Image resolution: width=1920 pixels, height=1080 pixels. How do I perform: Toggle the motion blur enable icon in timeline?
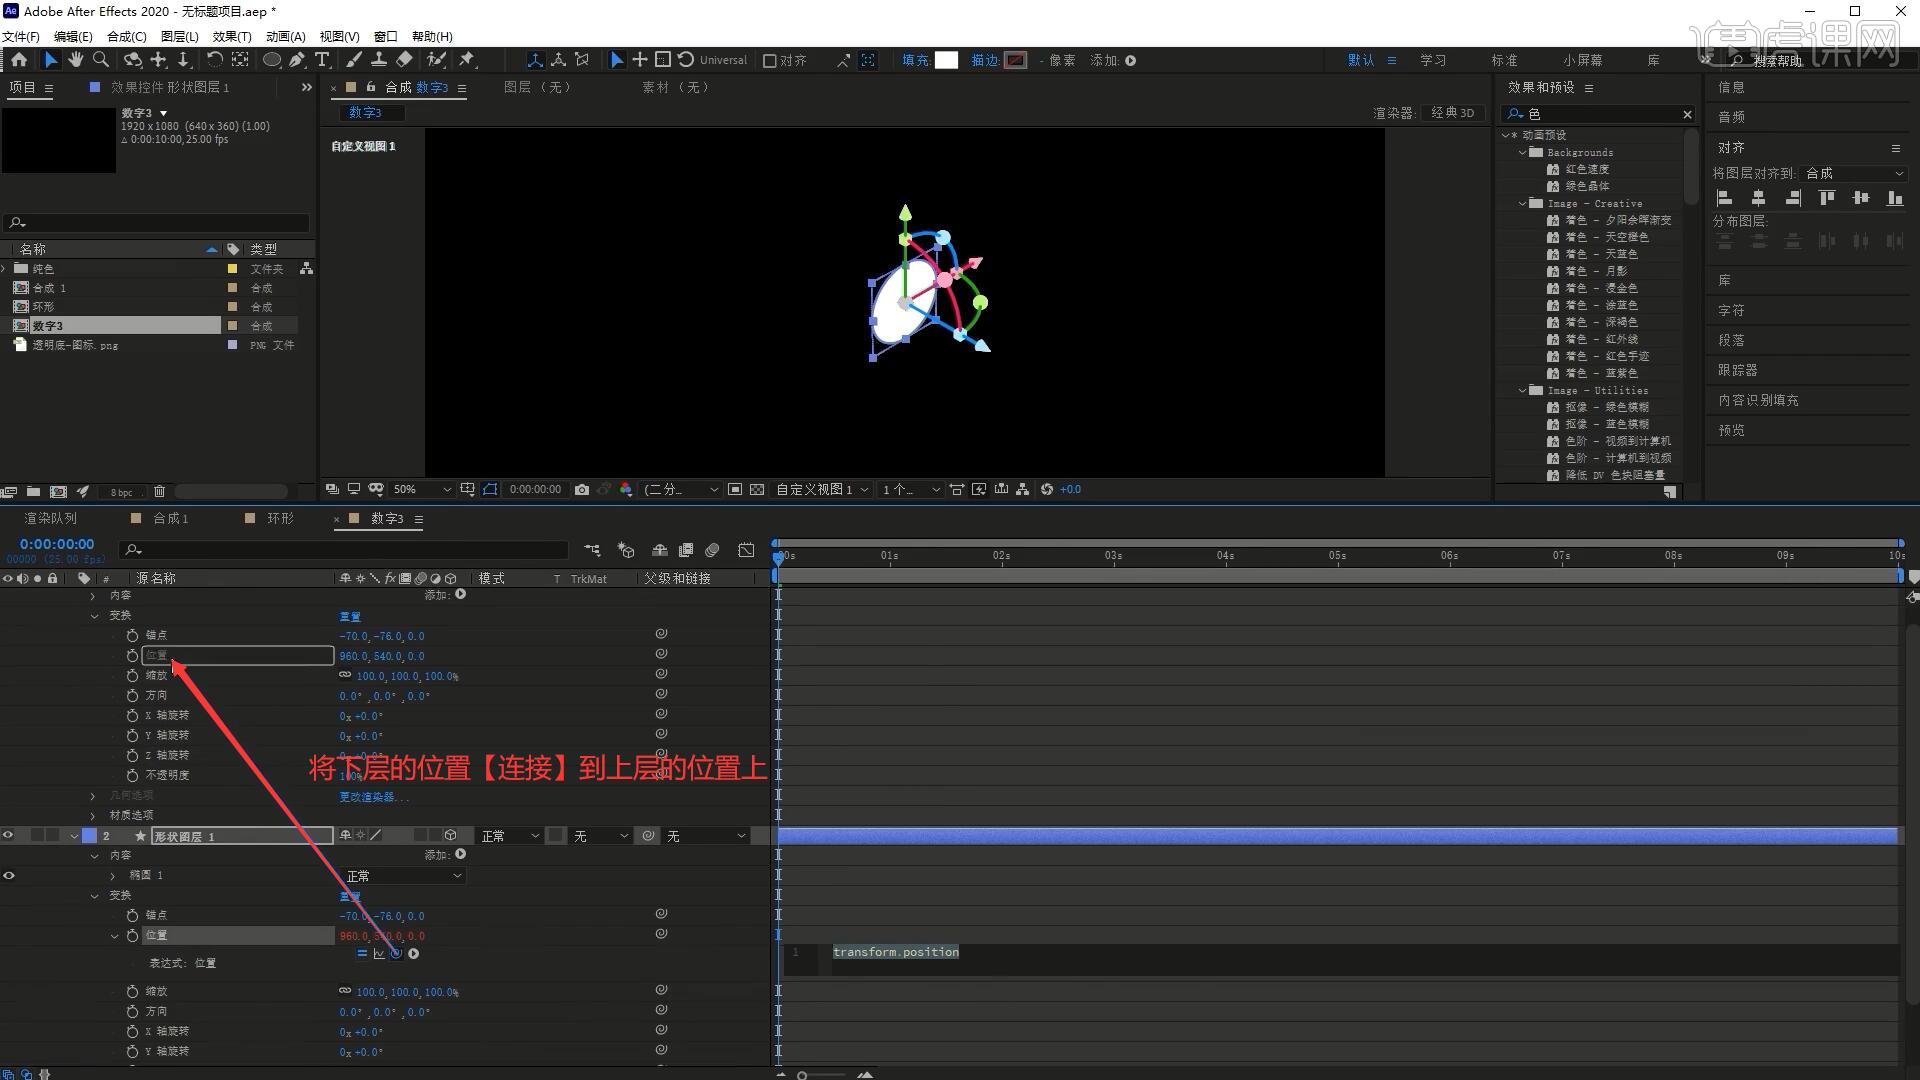pos(712,550)
